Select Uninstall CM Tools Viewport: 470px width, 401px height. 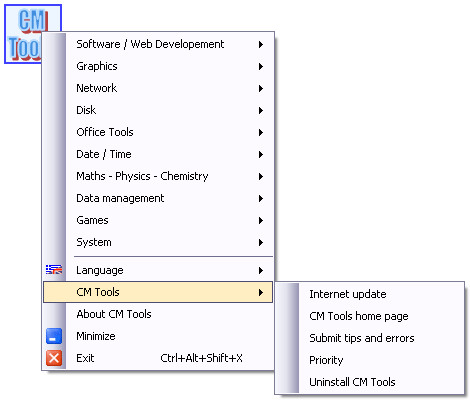[370, 382]
